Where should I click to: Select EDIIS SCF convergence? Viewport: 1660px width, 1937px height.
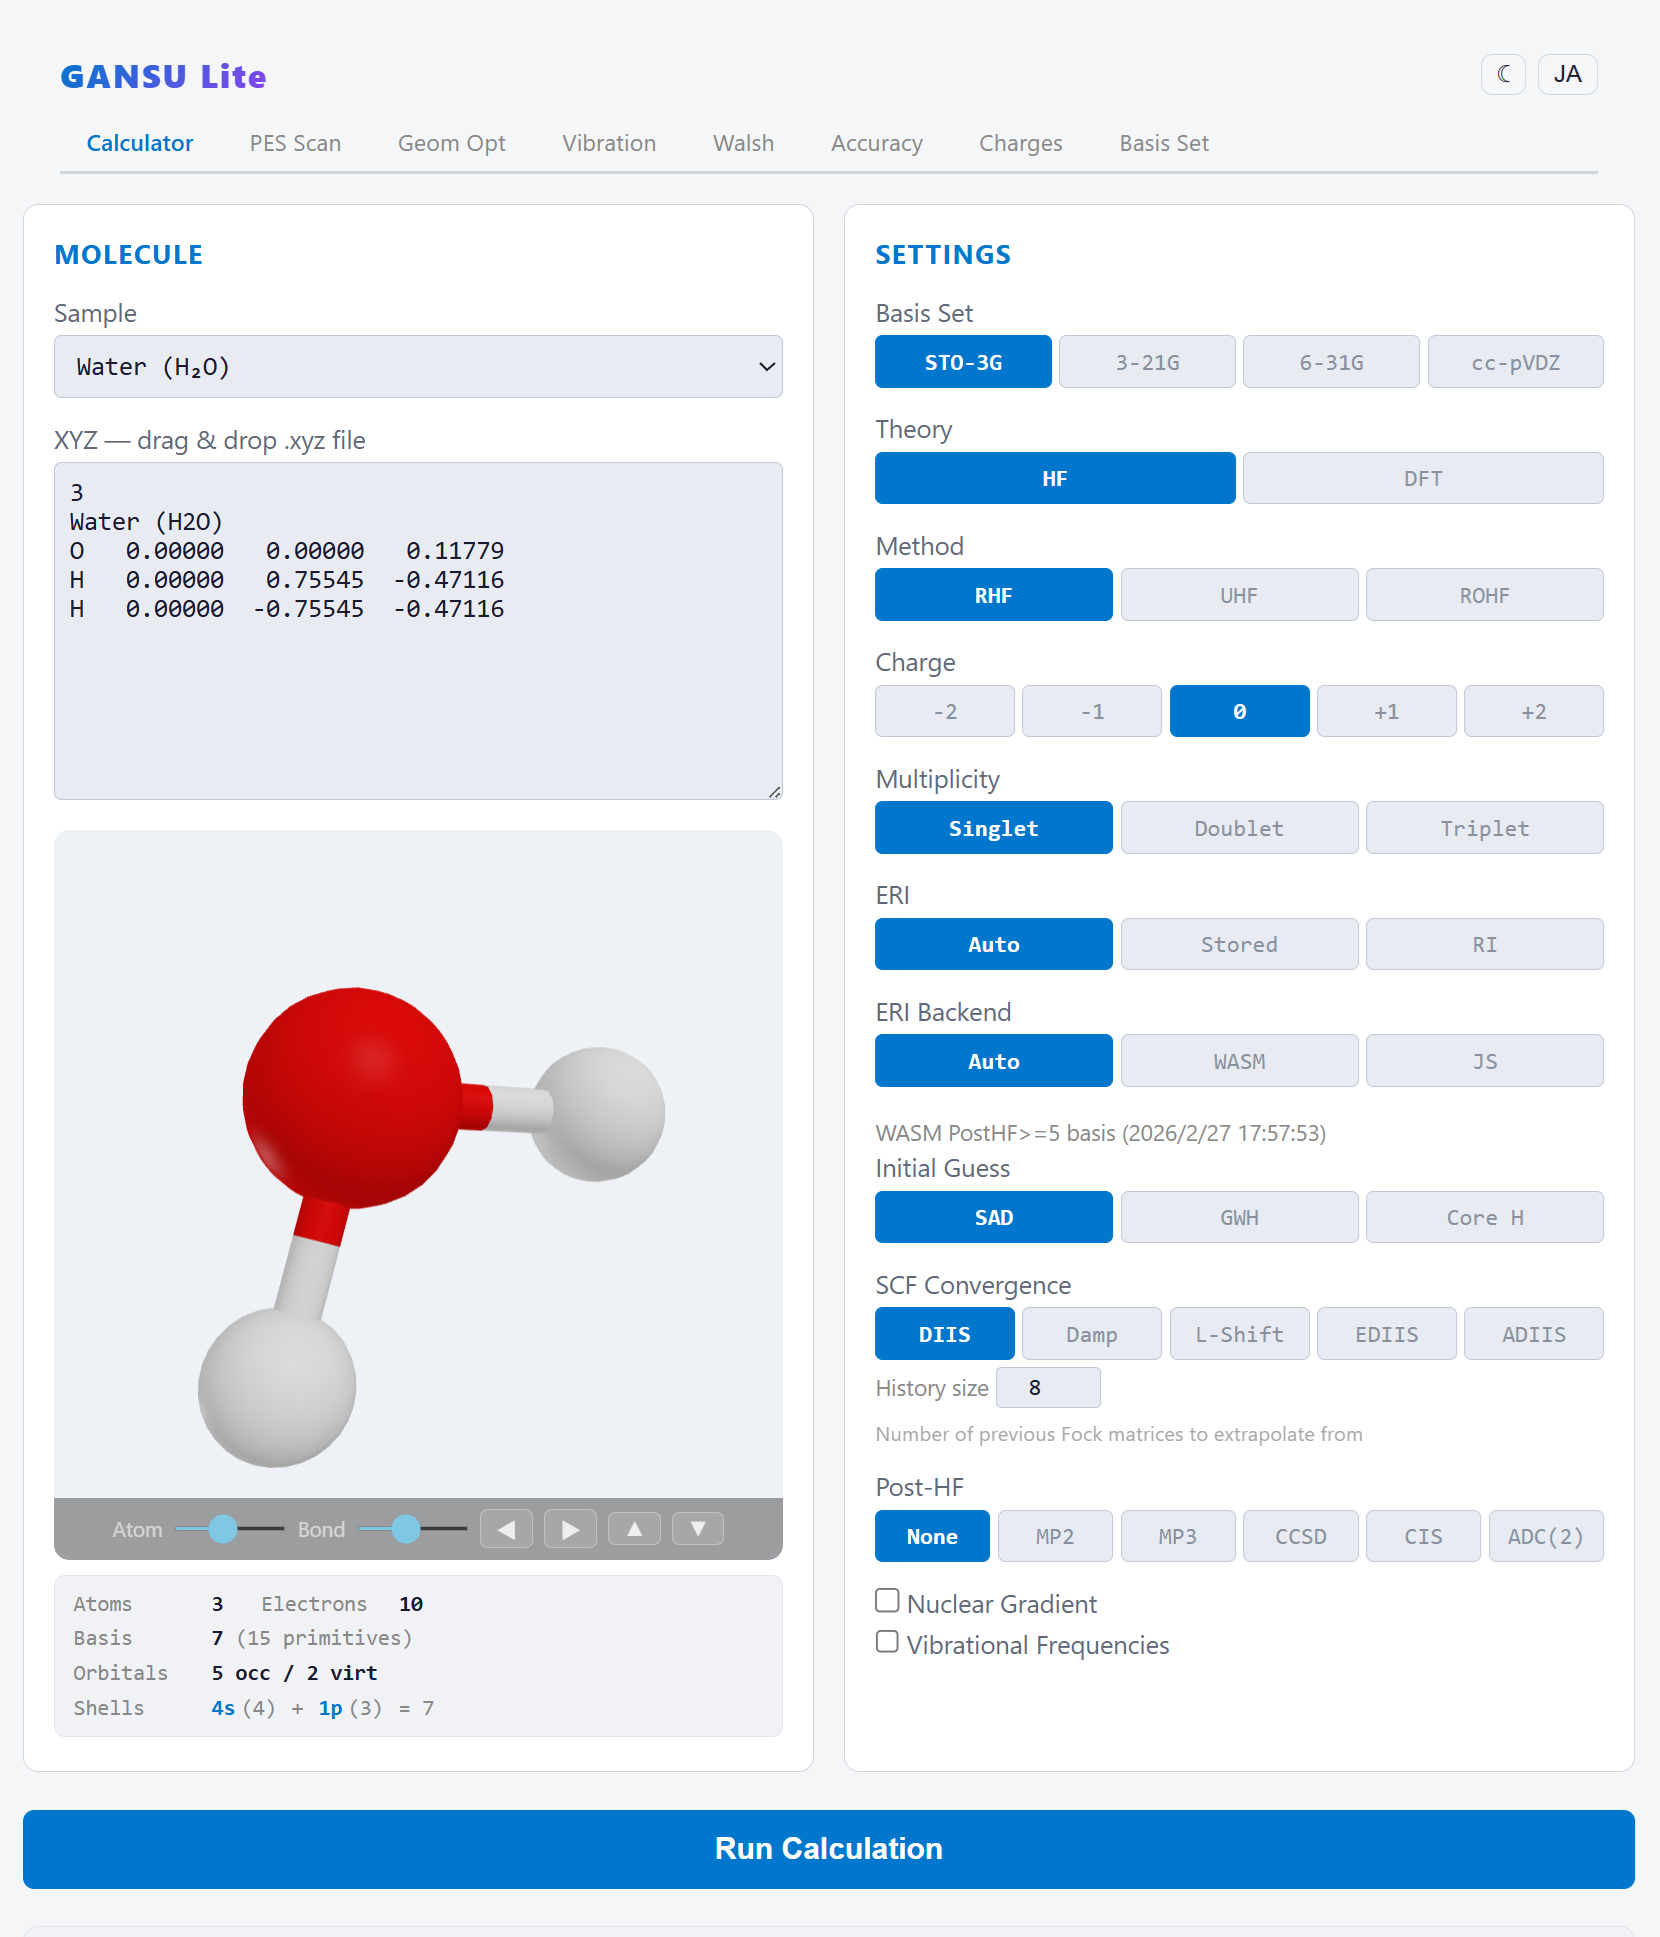point(1386,1334)
